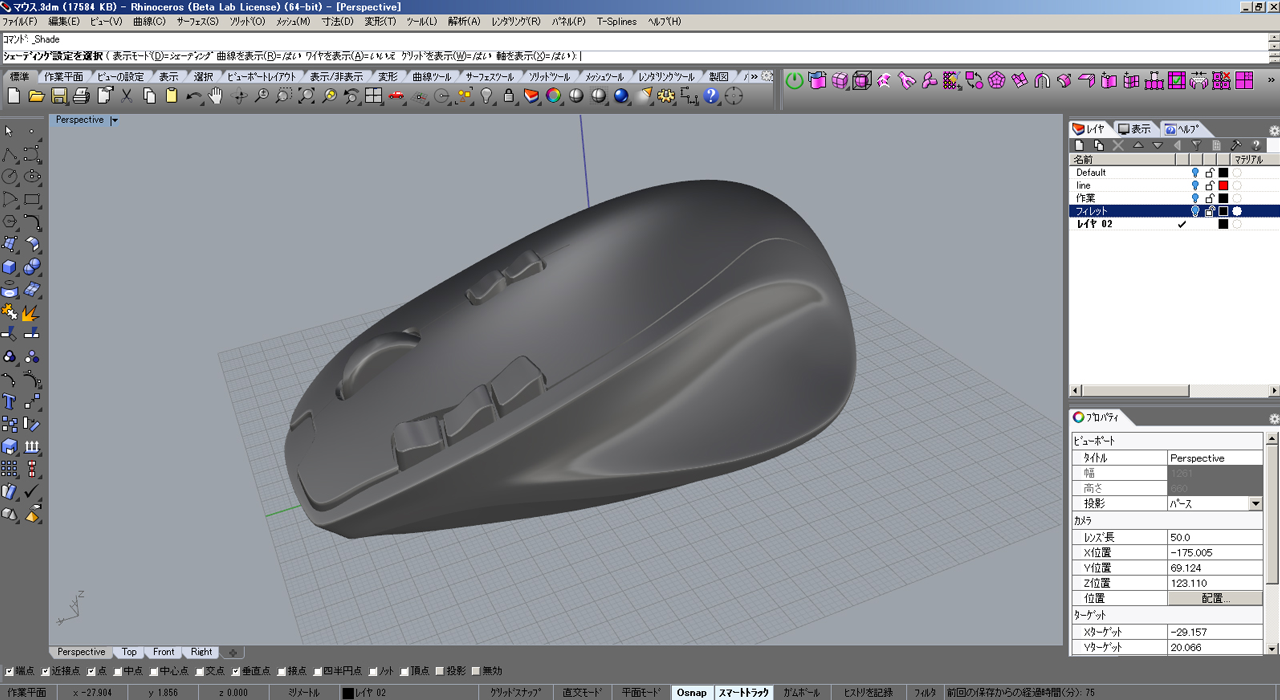The height and width of the screenshot is (700, 1280).
Task: Click the red color swatch of line layer
Action: point(1222,185)
